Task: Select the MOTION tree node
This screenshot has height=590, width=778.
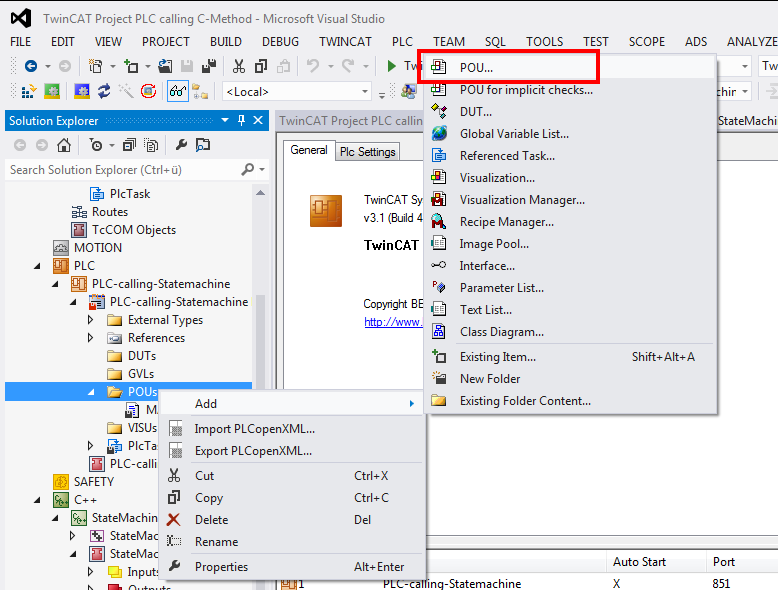Action: [x=97, y=248]
